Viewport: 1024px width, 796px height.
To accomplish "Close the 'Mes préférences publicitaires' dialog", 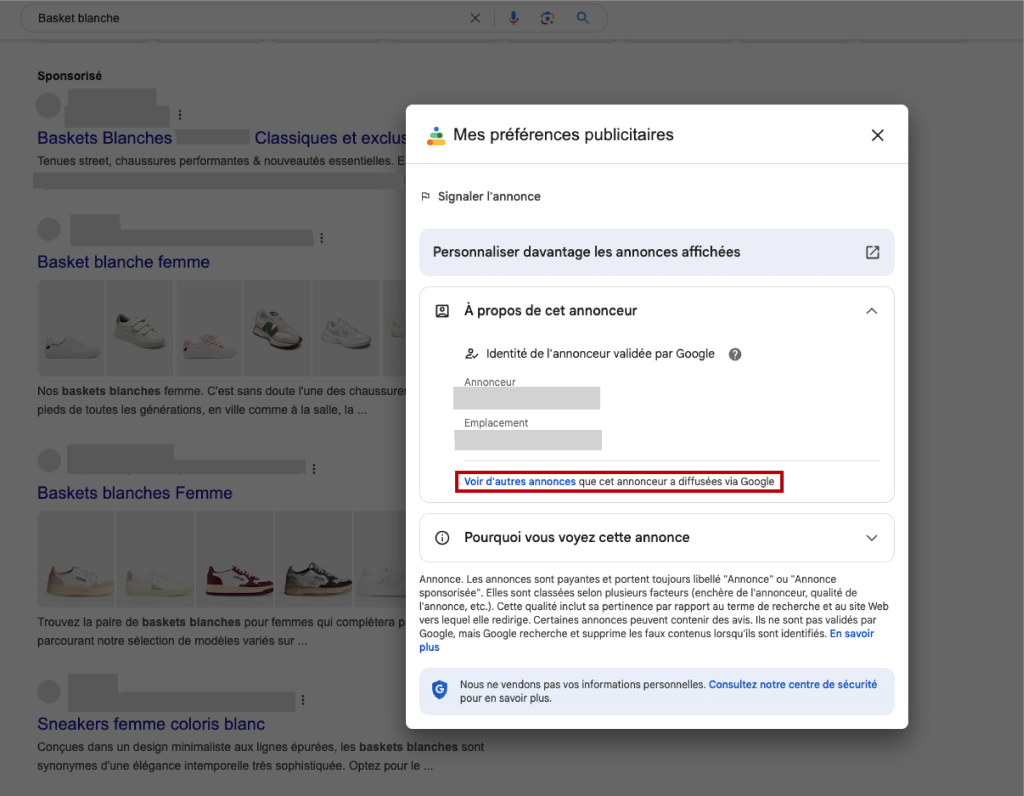I will (877, 135).
